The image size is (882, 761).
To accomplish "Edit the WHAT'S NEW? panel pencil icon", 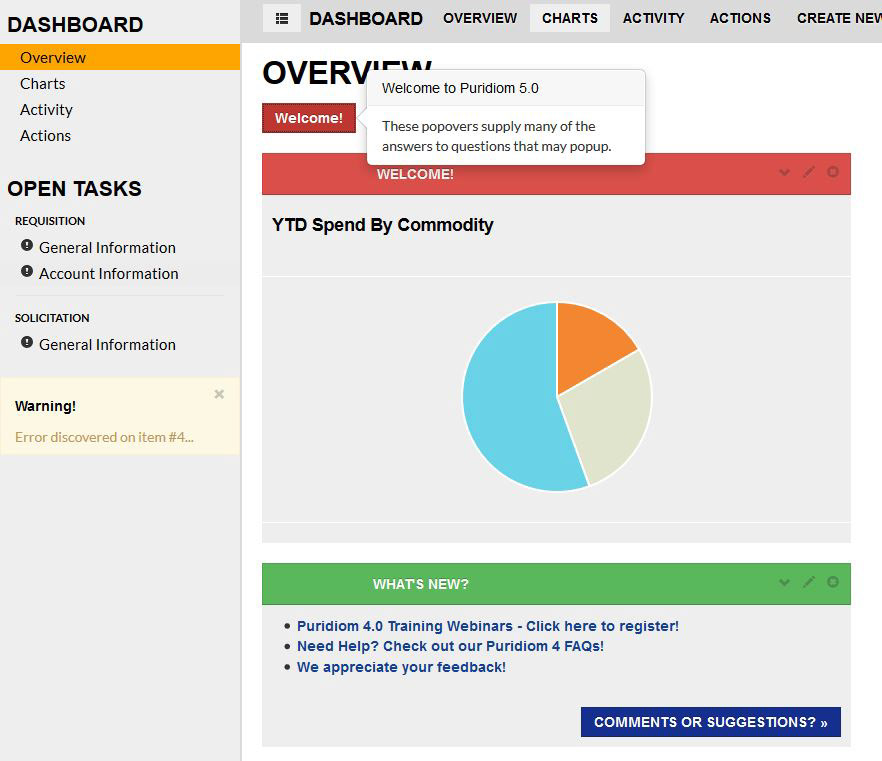I will pyautogui.click(x=808, y=582).
